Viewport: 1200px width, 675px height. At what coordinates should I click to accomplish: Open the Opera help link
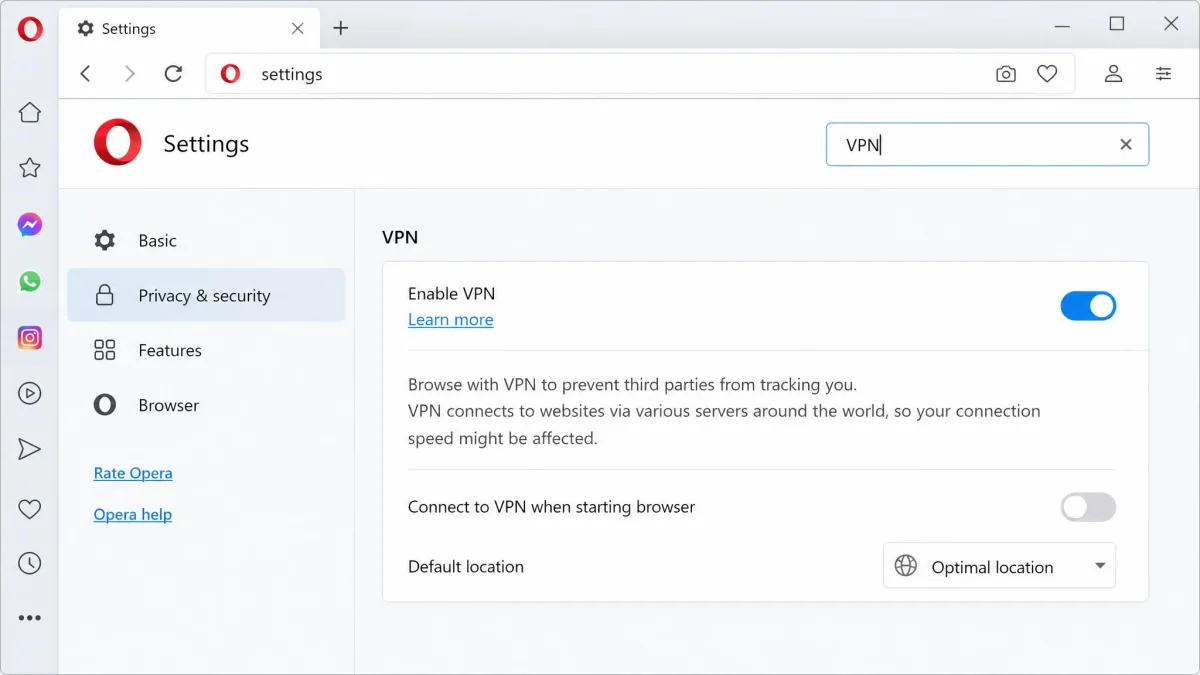tap(133, 515)
